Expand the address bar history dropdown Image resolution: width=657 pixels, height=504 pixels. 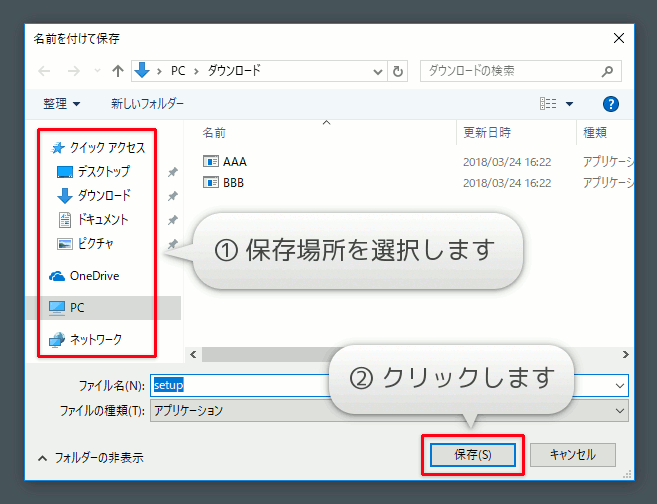pyautogui.click(x=377, y=71)
